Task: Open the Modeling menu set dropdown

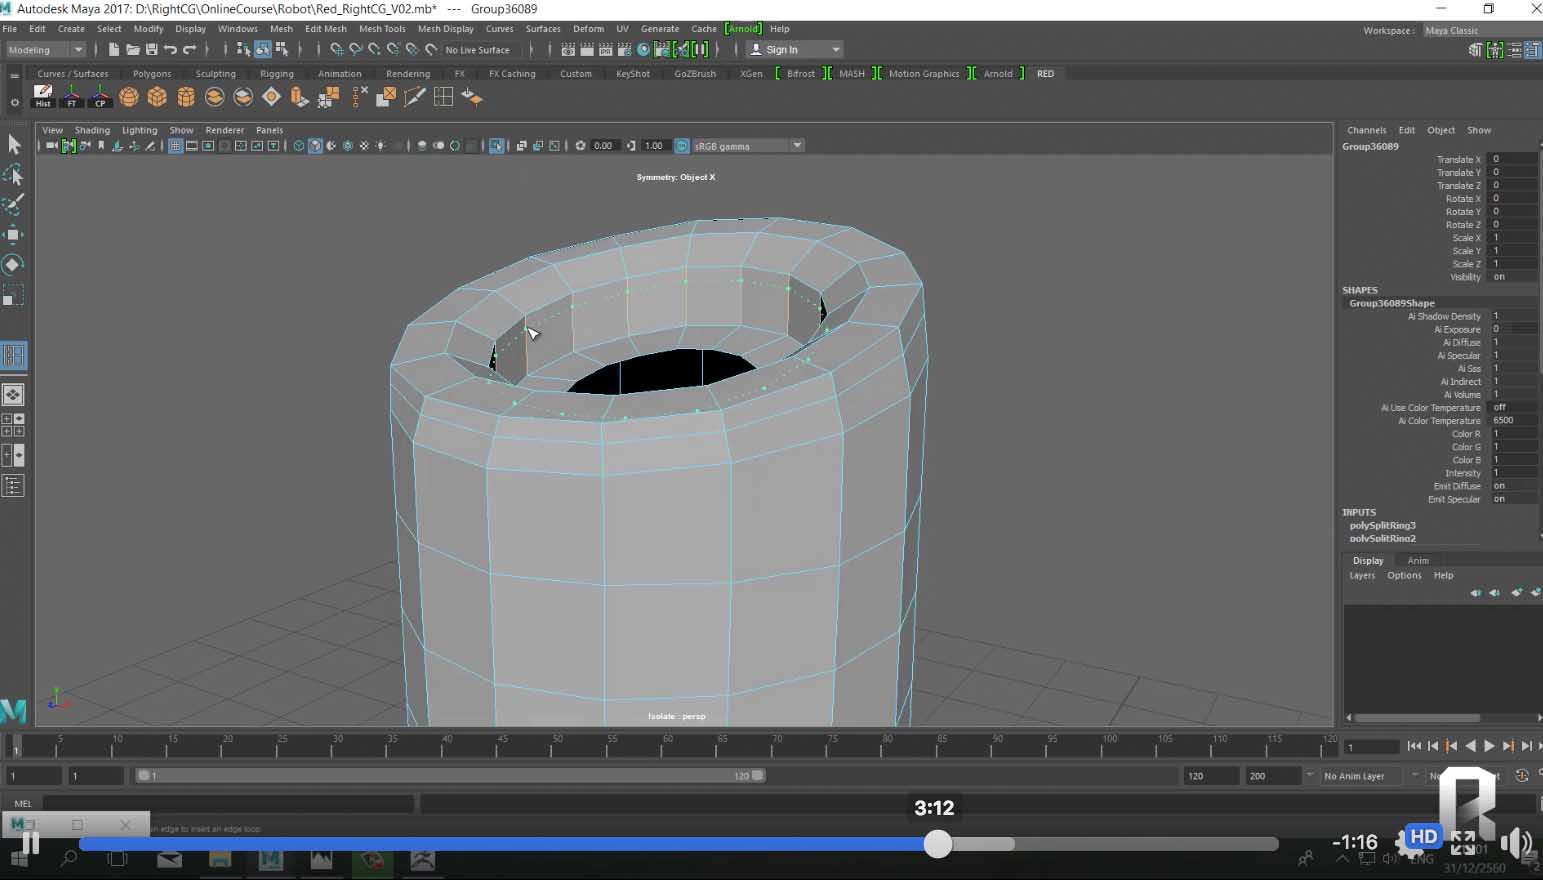Action: (46, 49)
